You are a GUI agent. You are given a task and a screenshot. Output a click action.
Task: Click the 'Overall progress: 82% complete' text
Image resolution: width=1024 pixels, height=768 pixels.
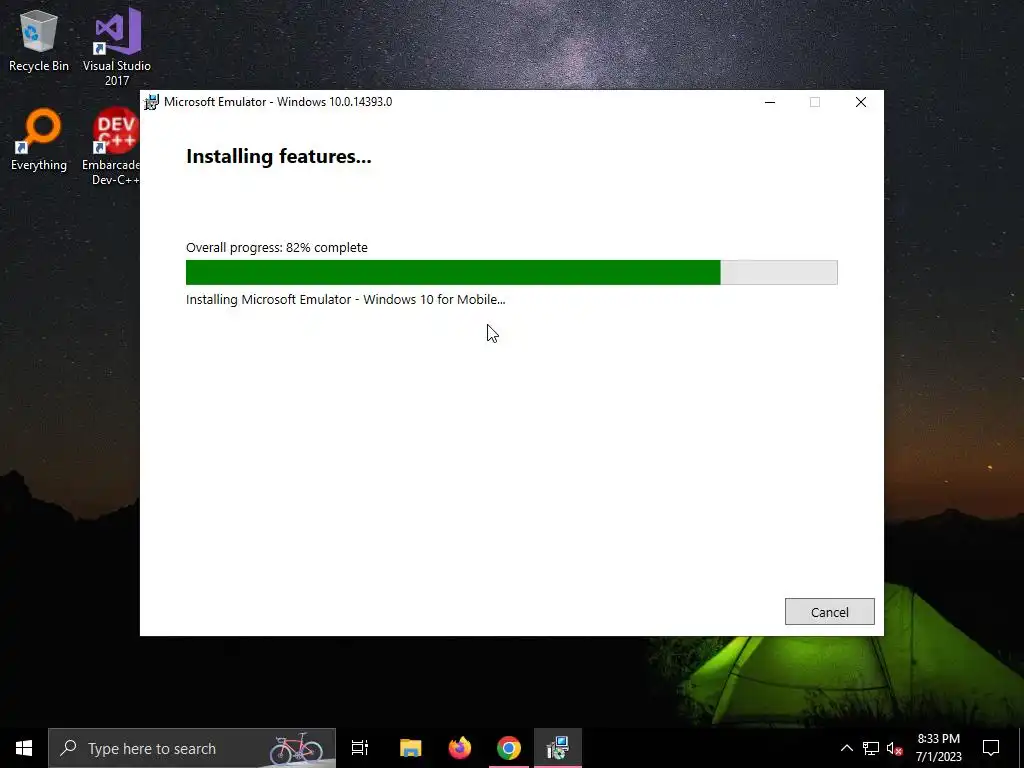coord(277,248)
